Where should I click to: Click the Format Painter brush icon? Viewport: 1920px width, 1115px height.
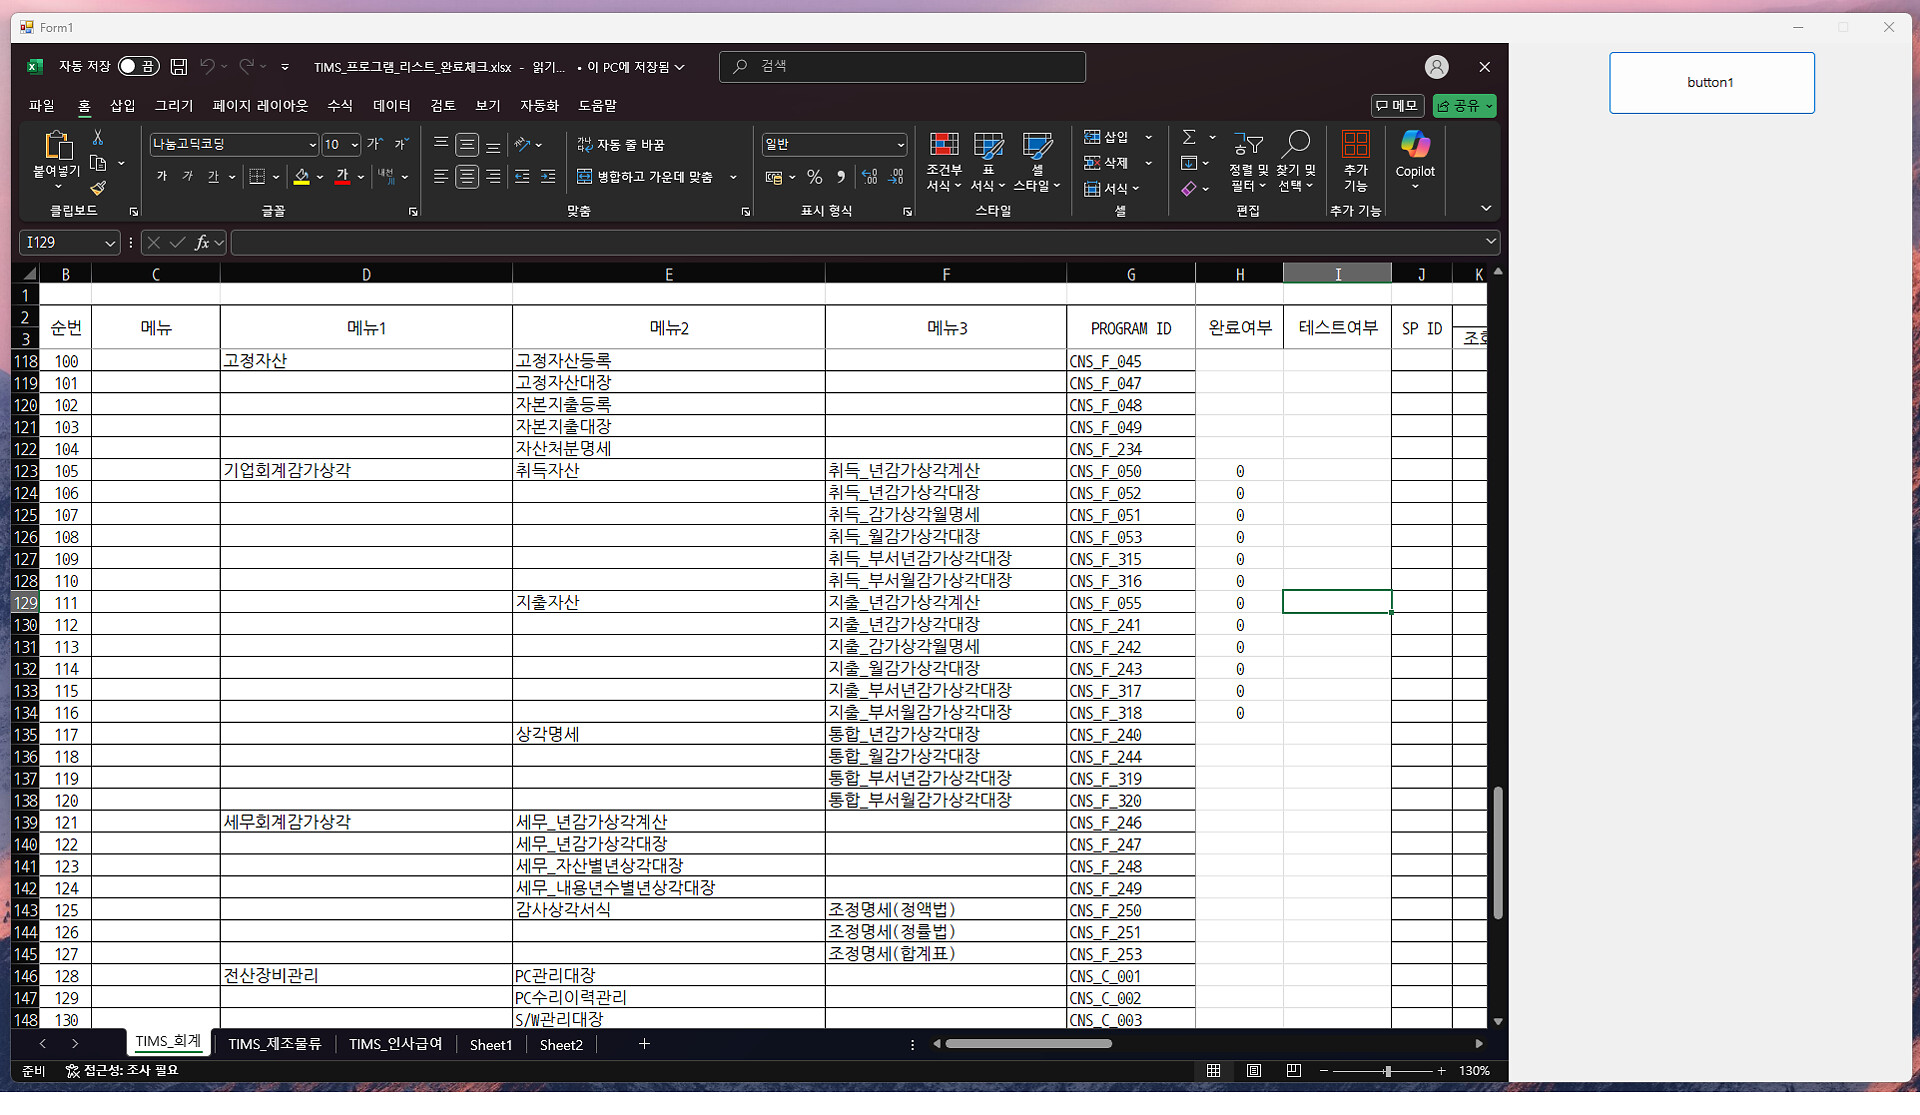click(x=98, y=189)
